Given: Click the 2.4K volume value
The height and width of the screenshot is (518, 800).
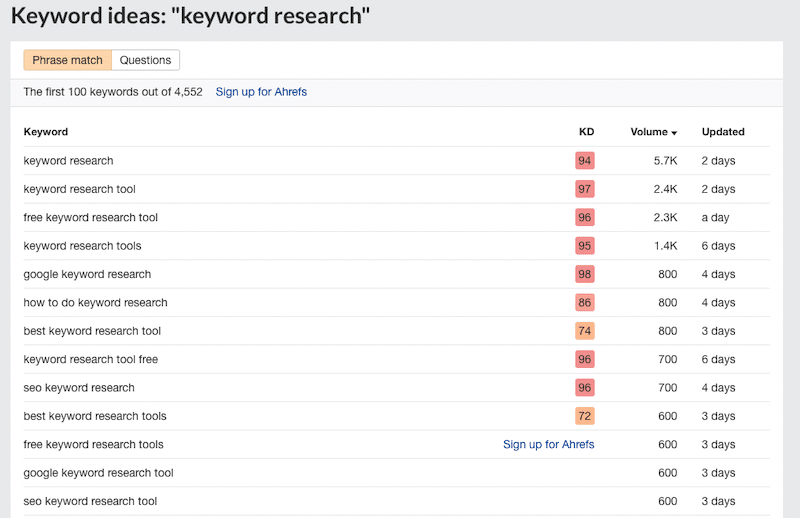Looking at the screenshot, I should coord(665,189).
